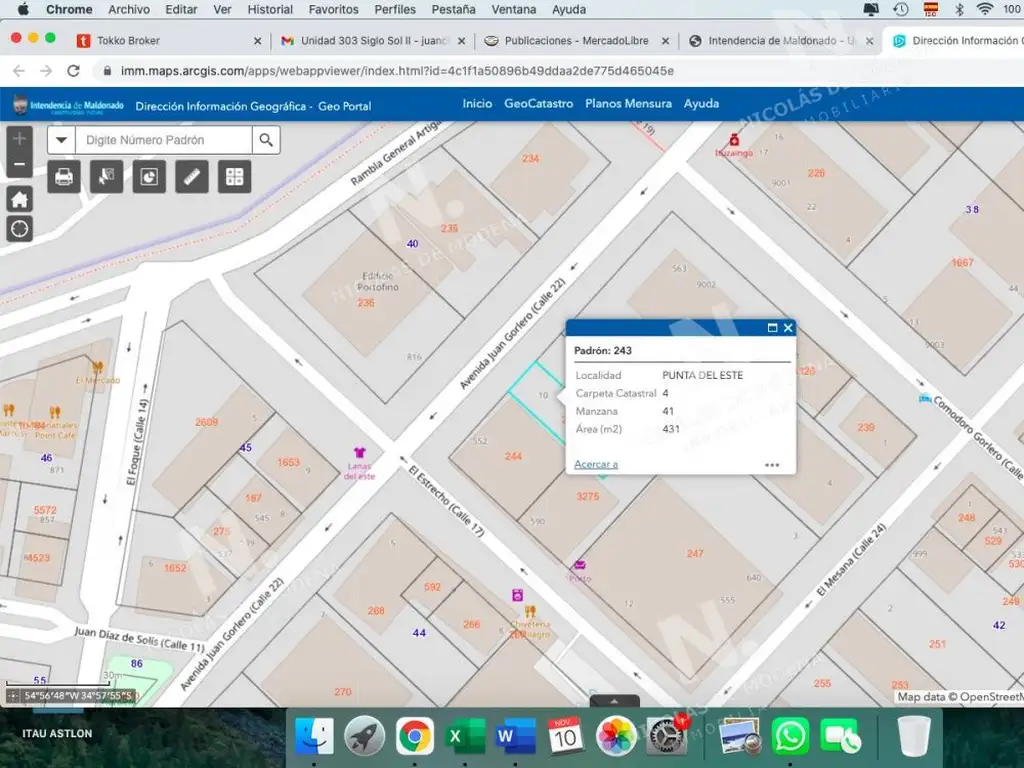Screen dimensions: 1024x768
Task: Open the Planos Mensura menu item
Action: click(628, 104)
